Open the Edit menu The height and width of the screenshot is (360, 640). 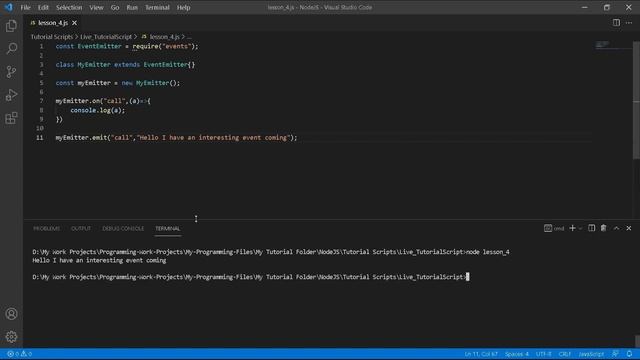coord(43,7)
